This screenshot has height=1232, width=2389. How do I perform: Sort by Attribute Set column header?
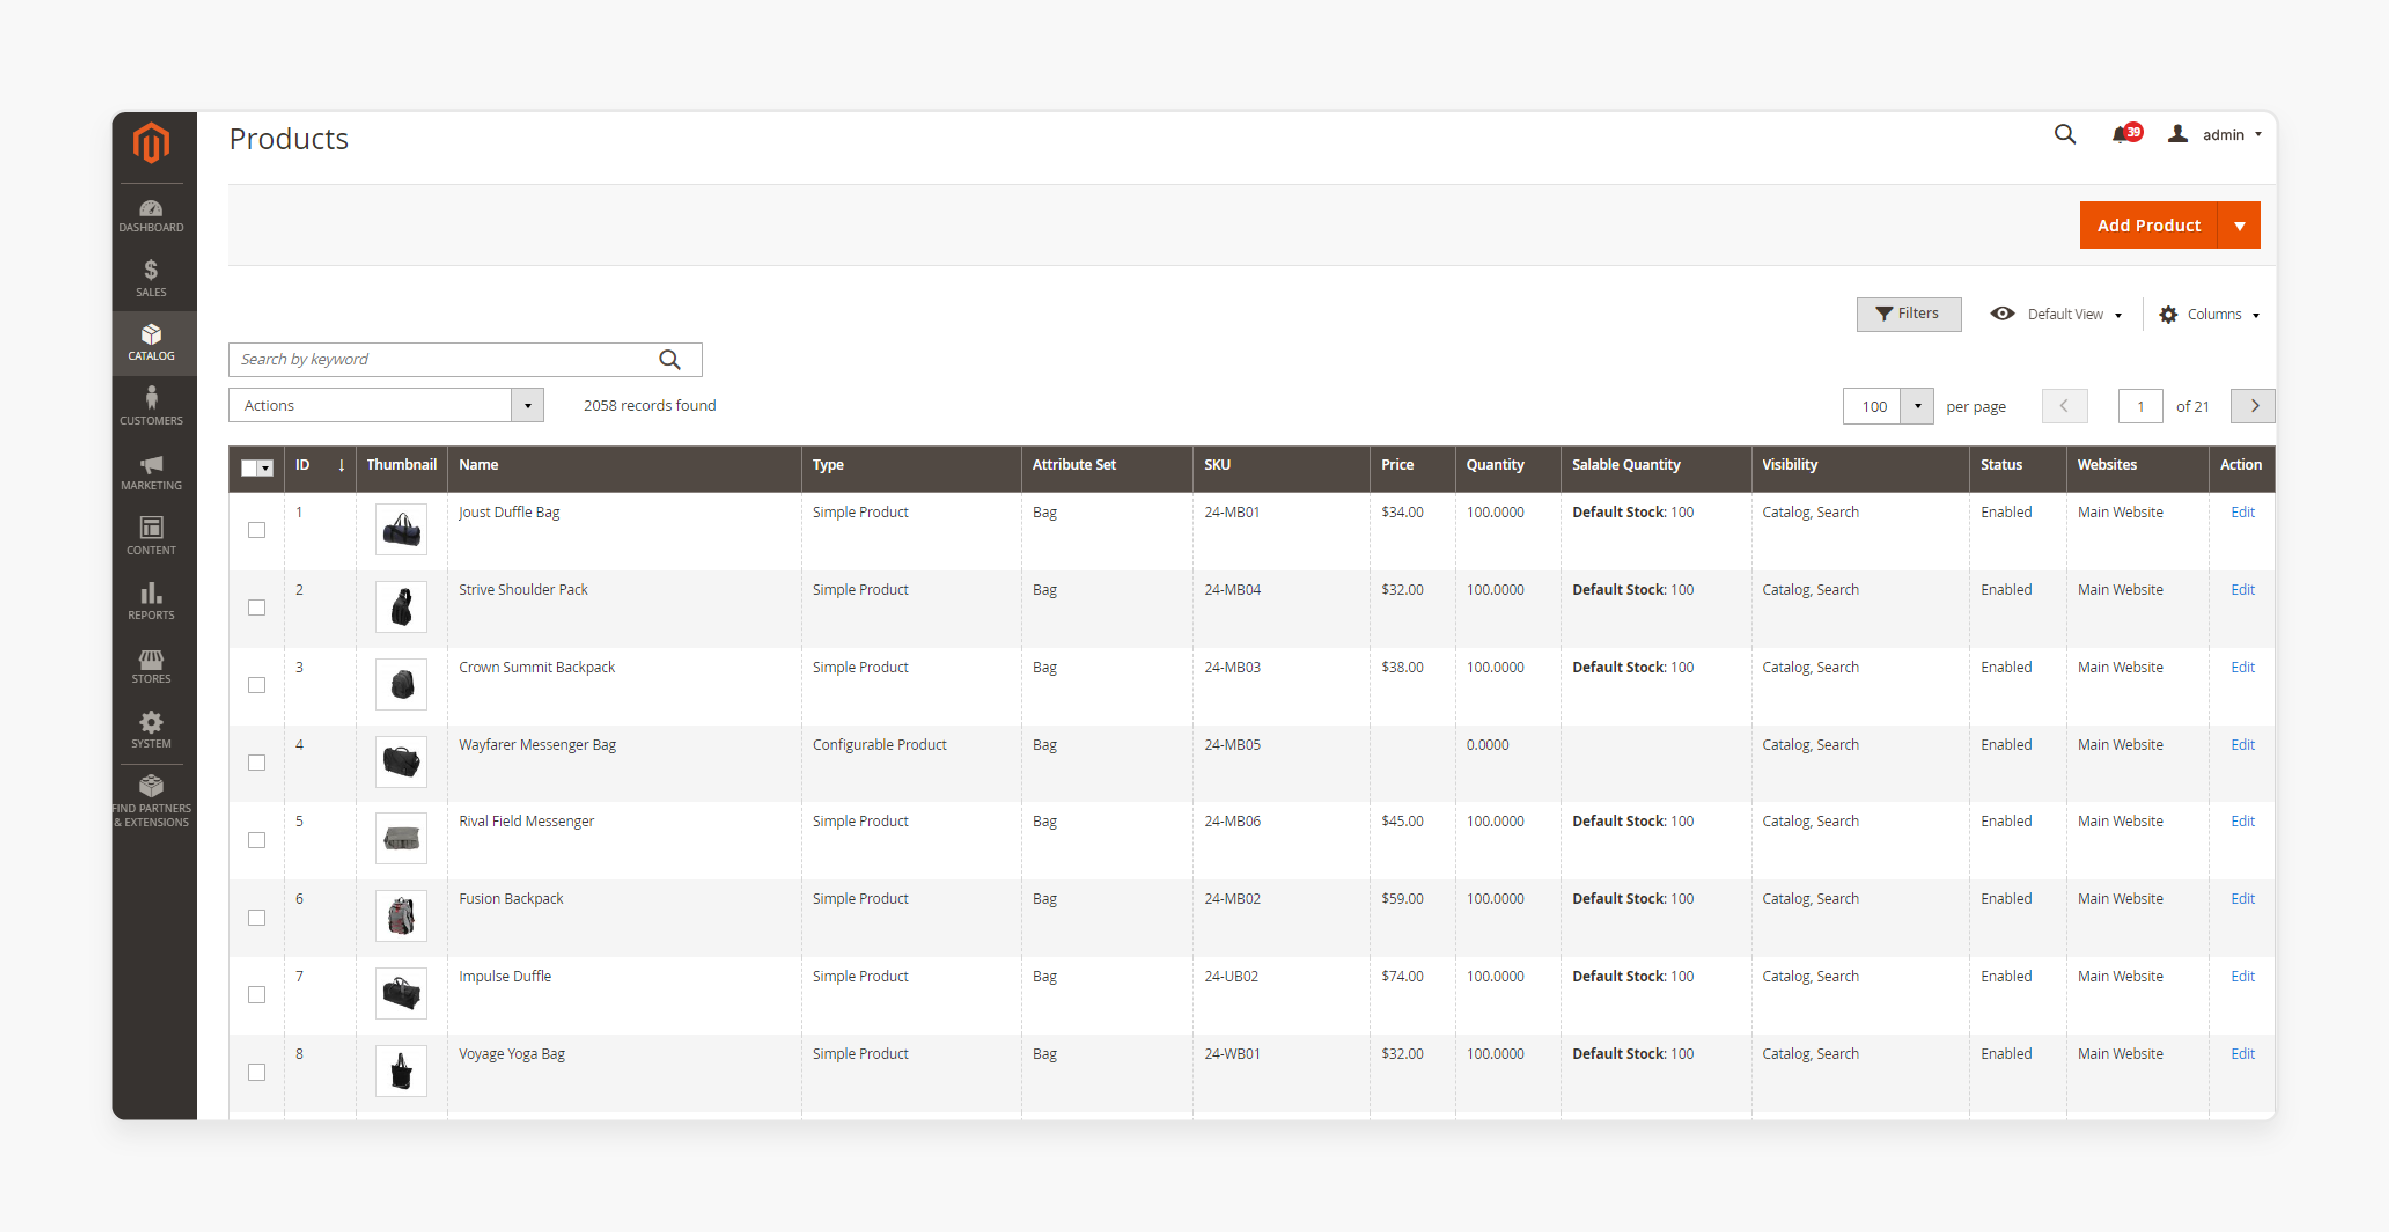[1074, 465]
